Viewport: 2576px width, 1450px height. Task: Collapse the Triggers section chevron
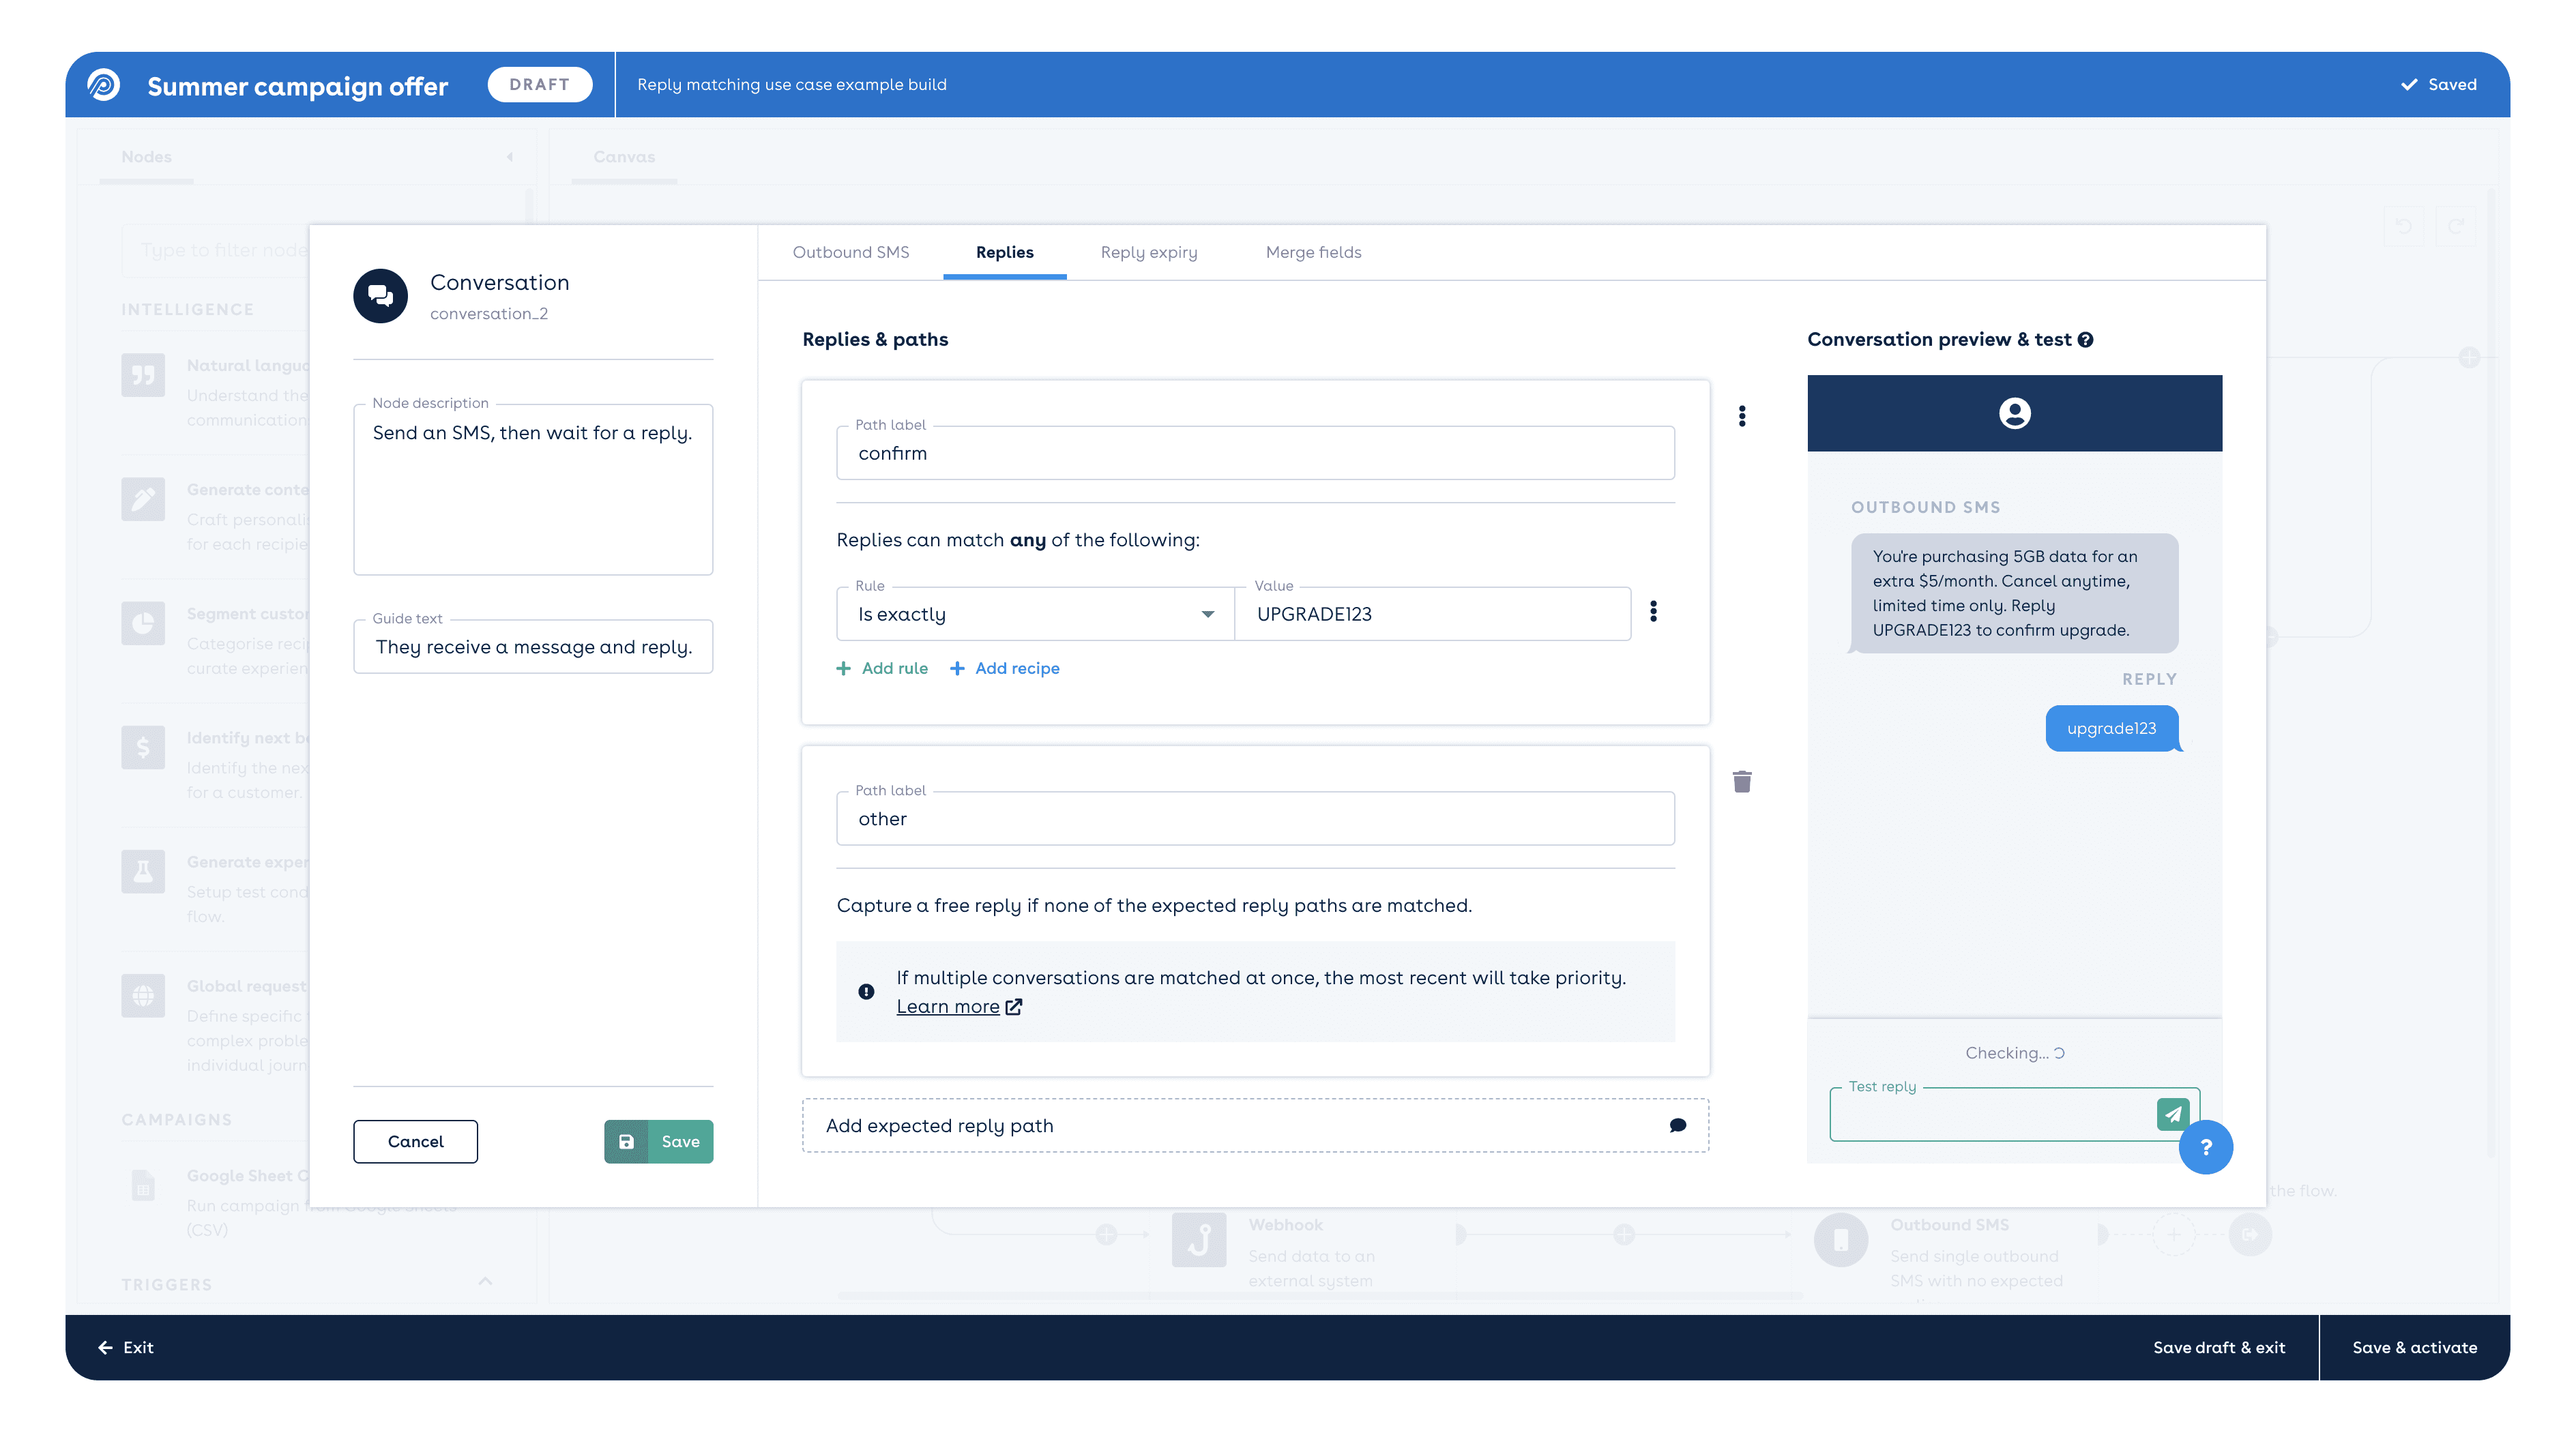pos(485,1281)
